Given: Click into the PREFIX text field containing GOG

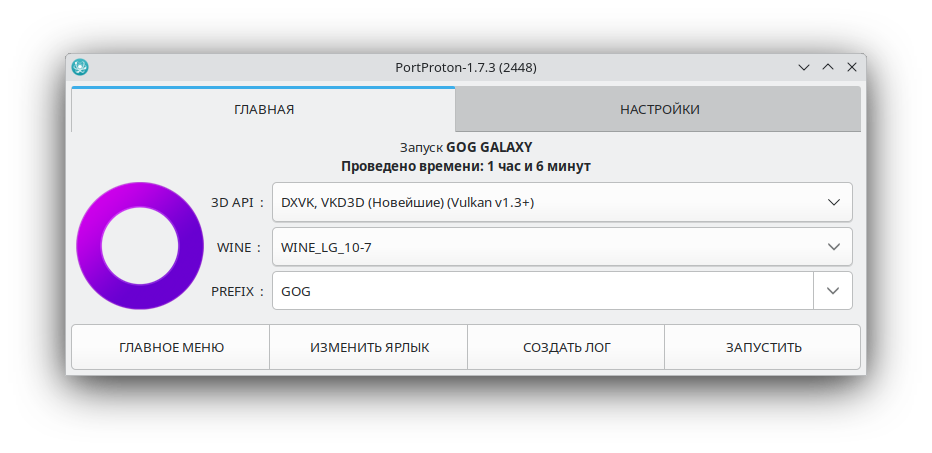Looking at the screenshot, I should click(x=542, y=291).
